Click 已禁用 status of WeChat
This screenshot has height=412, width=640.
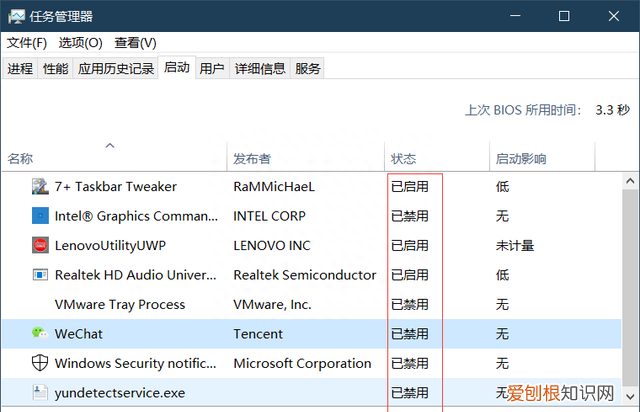point(410,334)
